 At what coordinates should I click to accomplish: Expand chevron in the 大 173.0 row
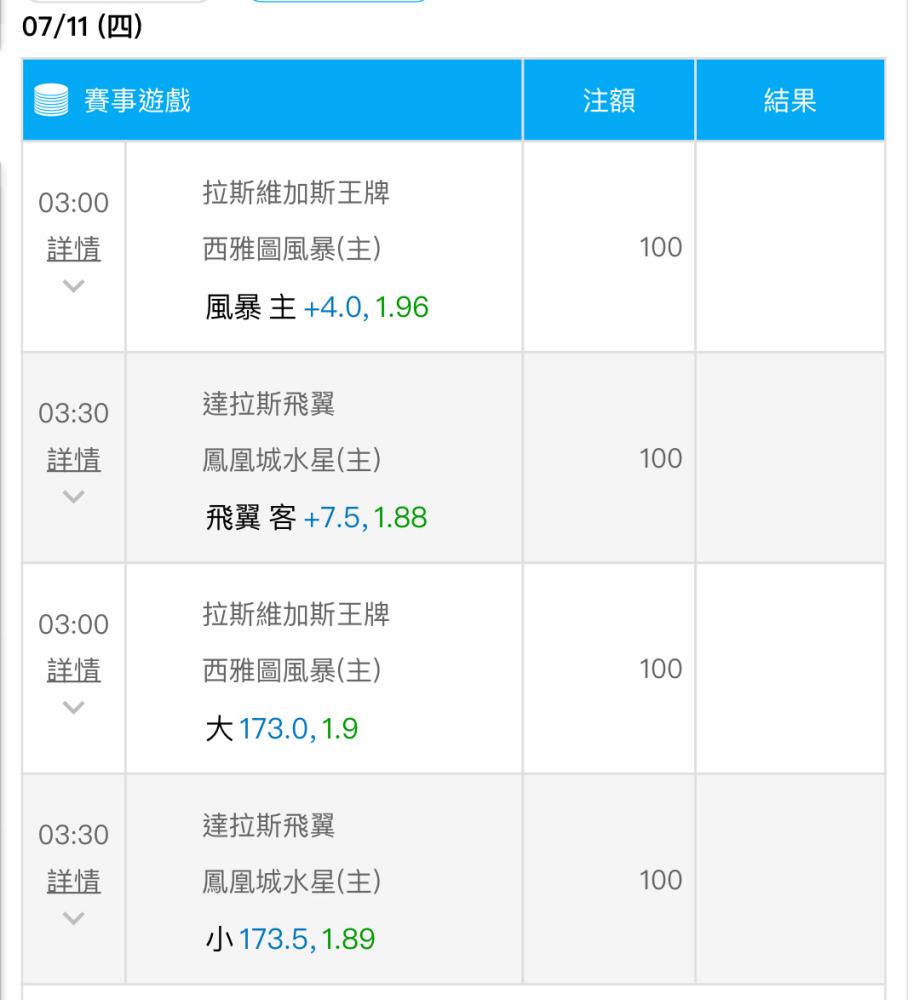(73, 707)
